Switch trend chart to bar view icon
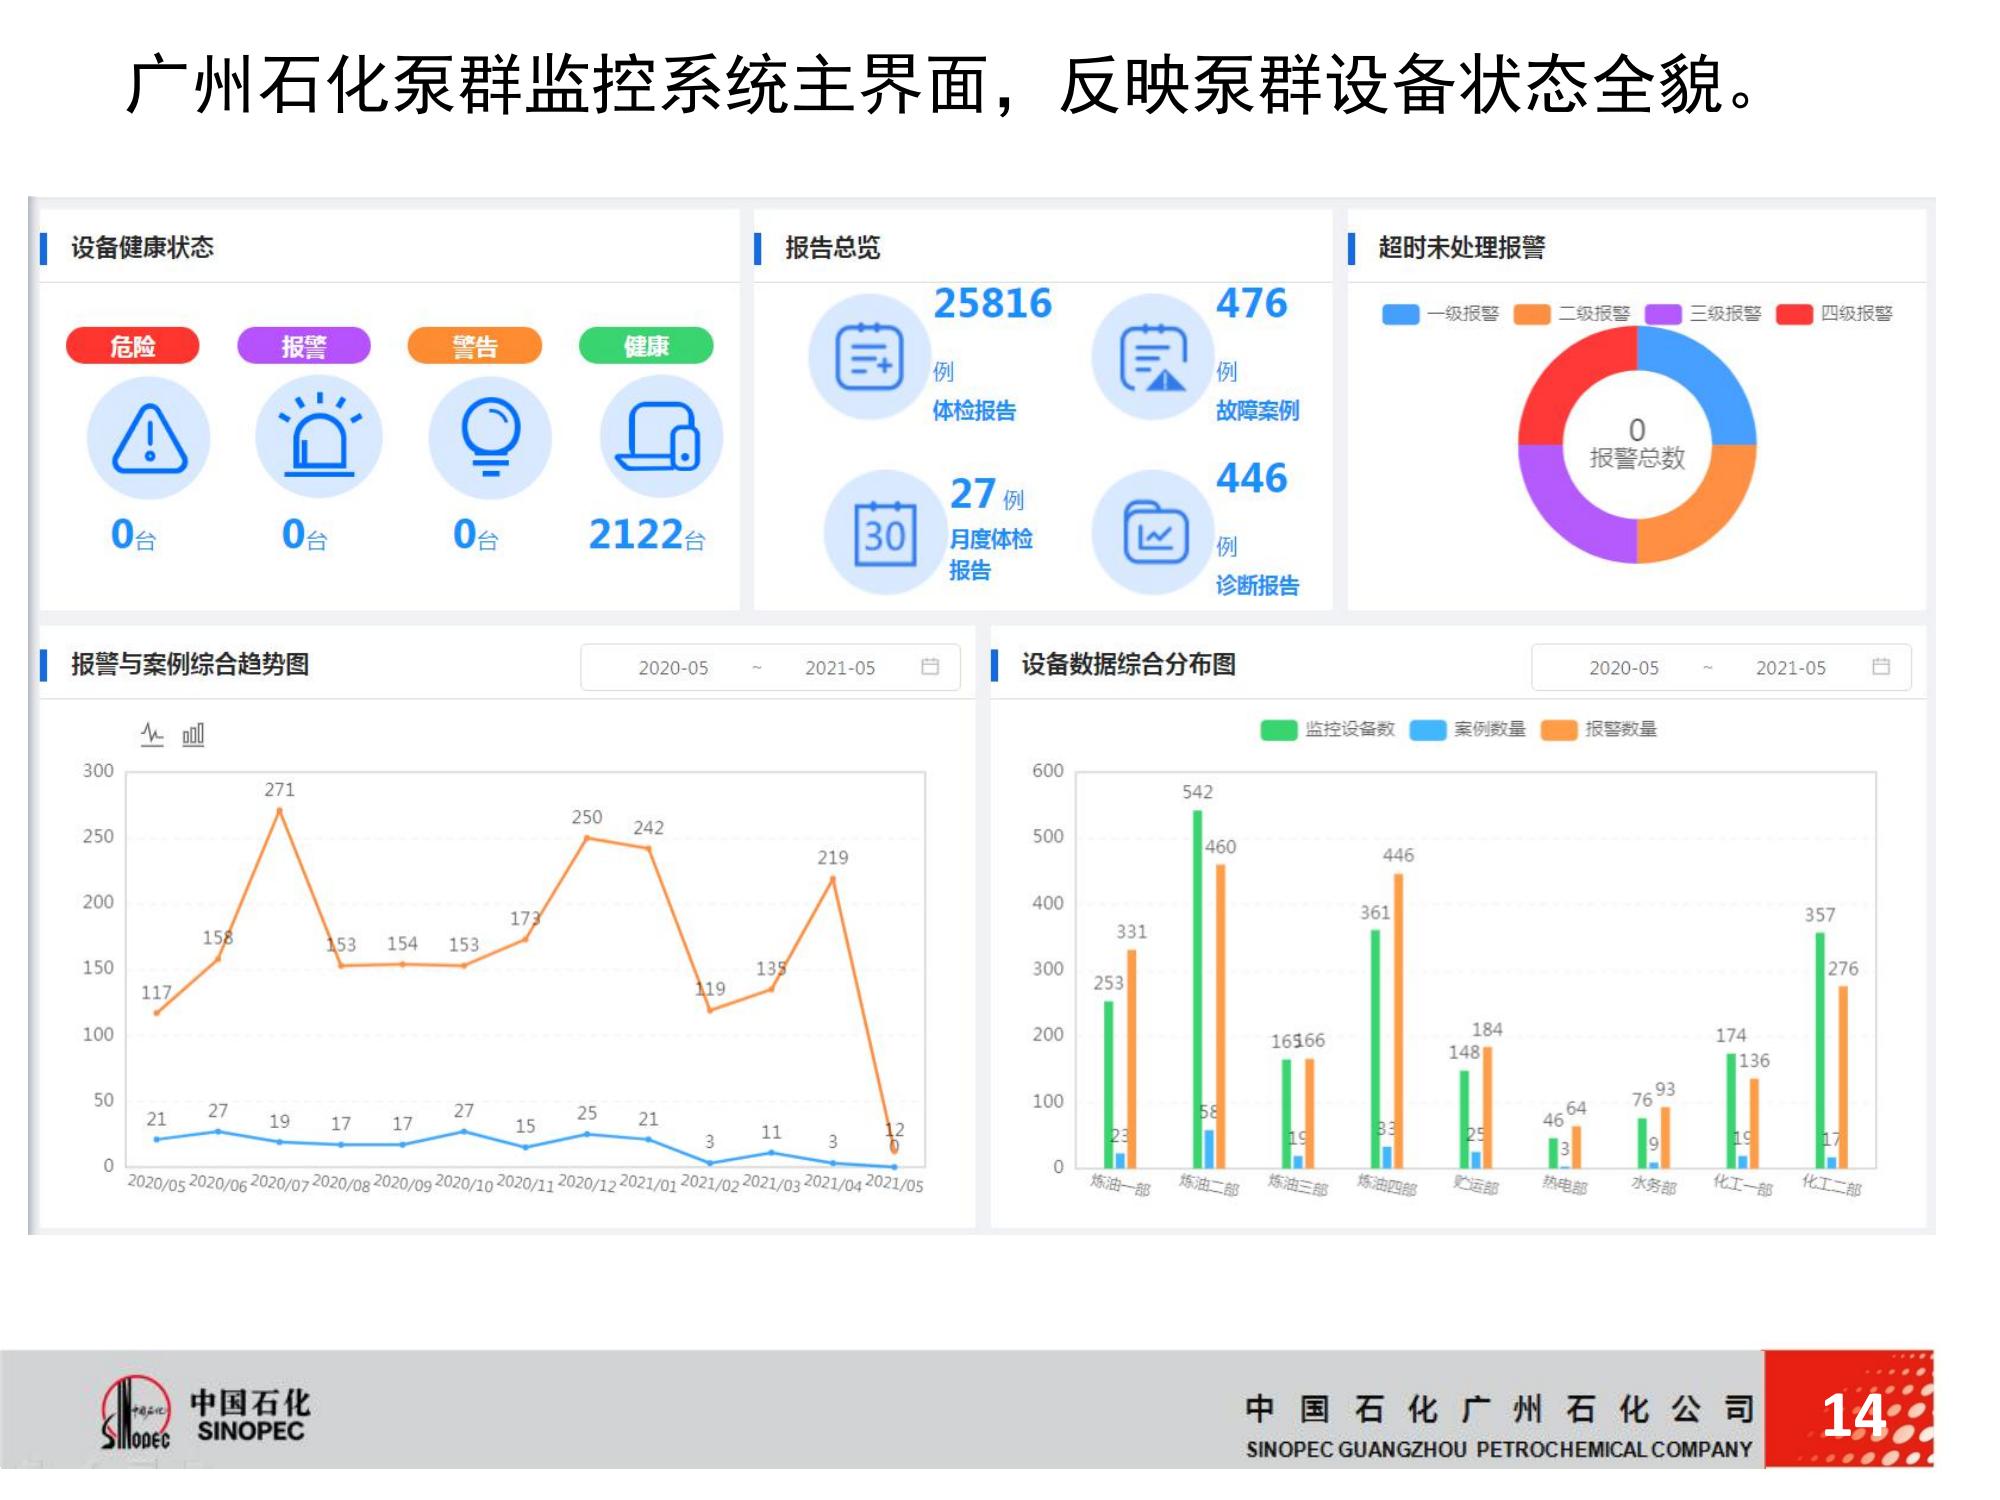 click(193, 735)
